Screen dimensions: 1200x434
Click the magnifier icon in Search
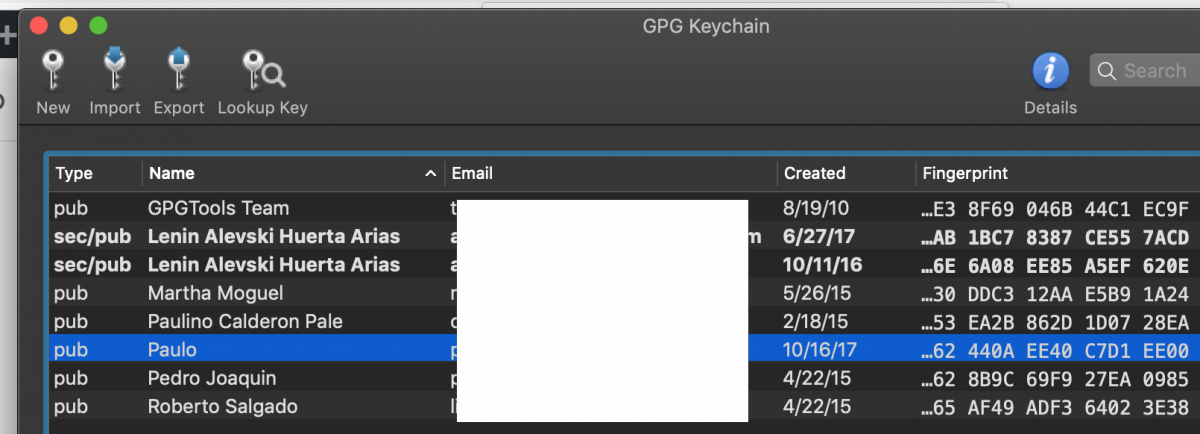pos(1107,71)
